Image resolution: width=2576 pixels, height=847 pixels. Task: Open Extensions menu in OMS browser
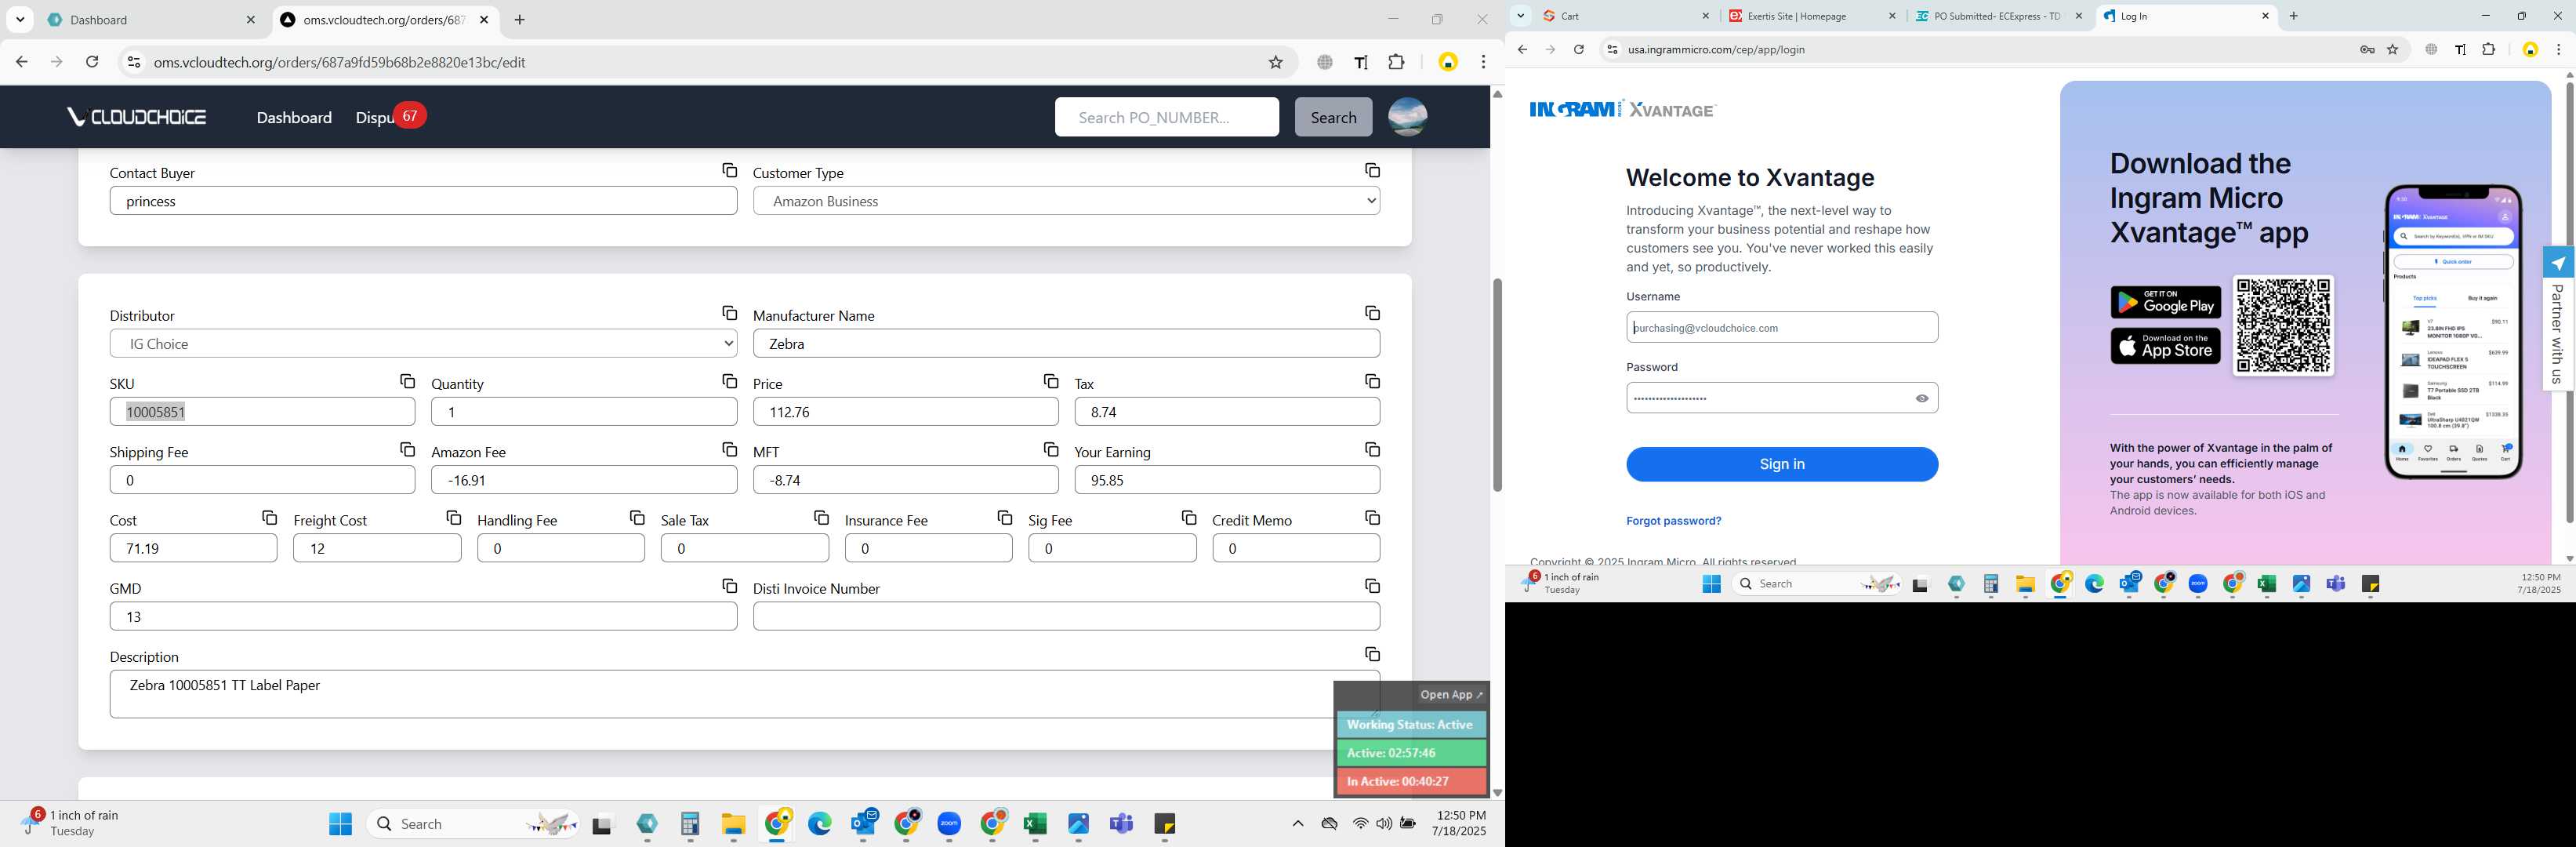point(1396,62)
